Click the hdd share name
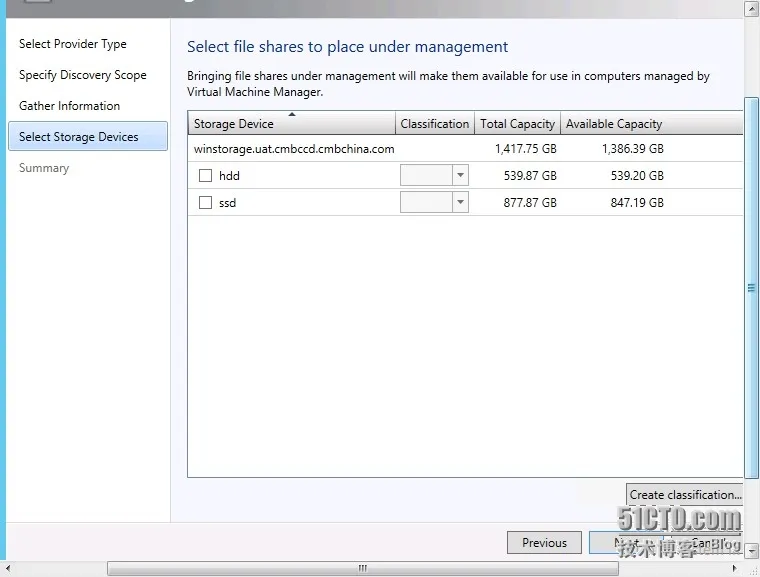This screenshot has width=760, height=577. [229, 176]
